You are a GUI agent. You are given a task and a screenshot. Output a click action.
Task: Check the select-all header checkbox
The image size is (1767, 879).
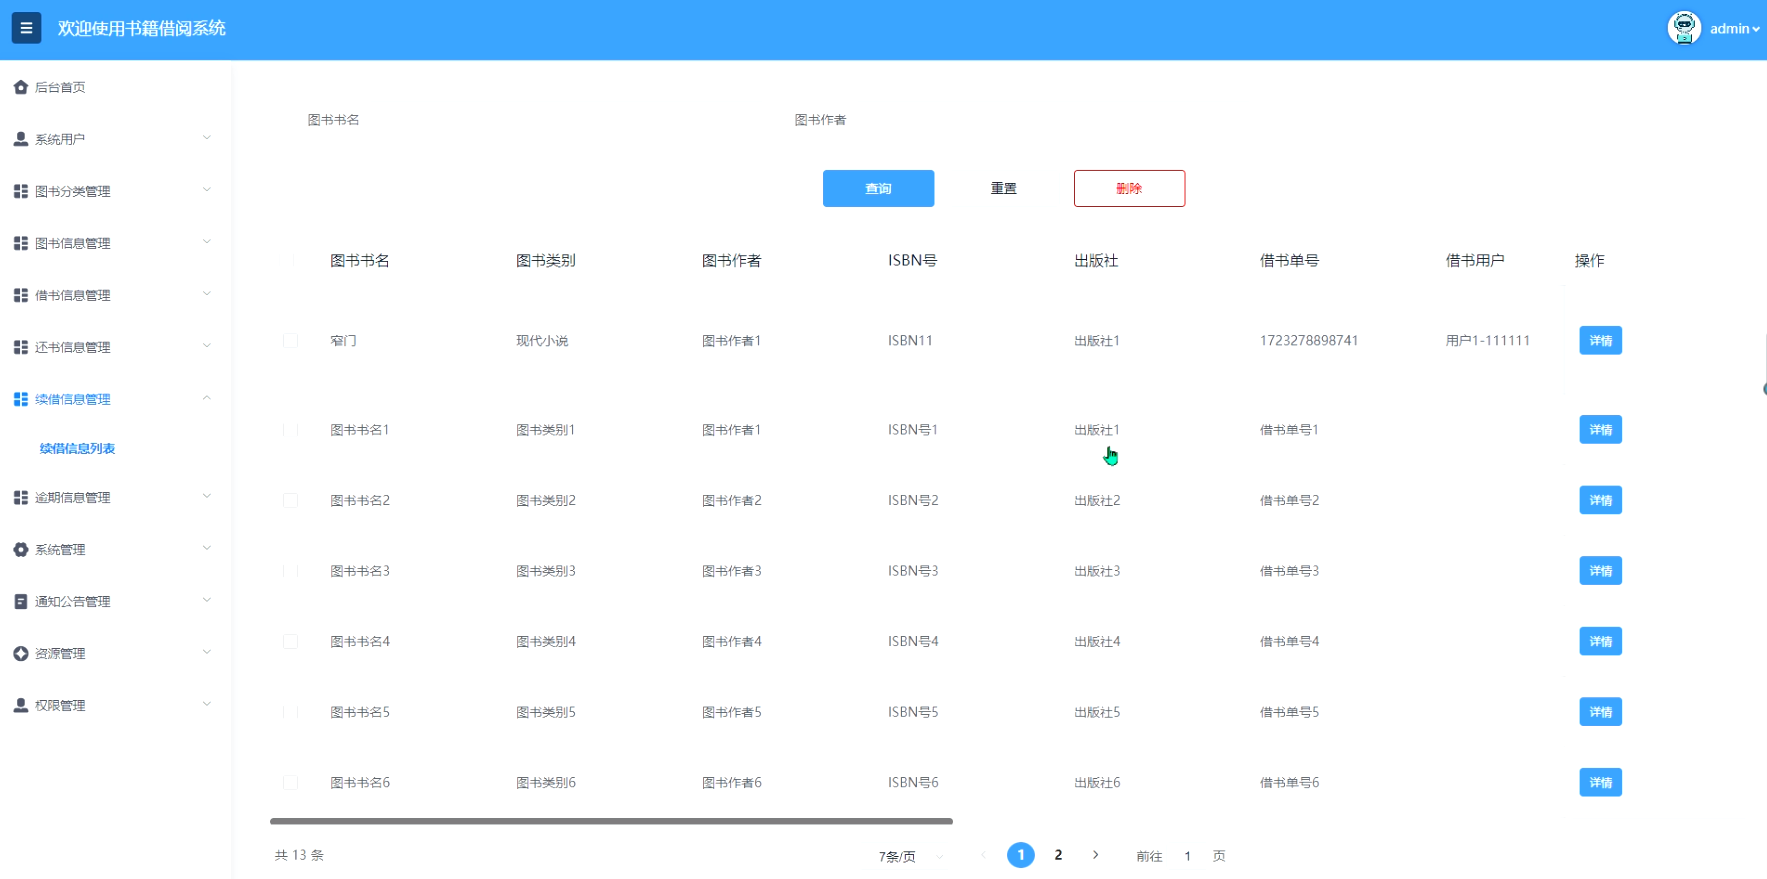(x=290, y=260)
